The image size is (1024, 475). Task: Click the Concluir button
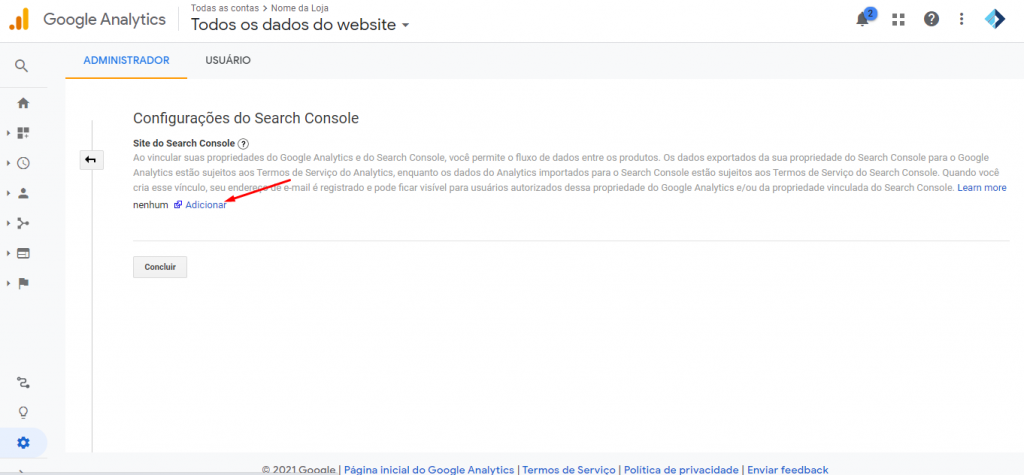160,267
